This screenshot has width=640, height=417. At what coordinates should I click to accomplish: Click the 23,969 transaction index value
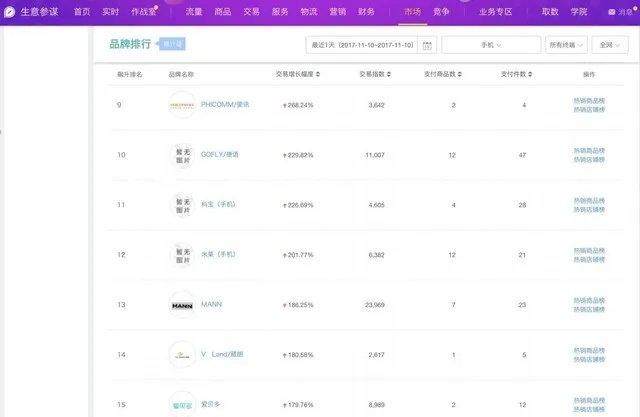375,305
